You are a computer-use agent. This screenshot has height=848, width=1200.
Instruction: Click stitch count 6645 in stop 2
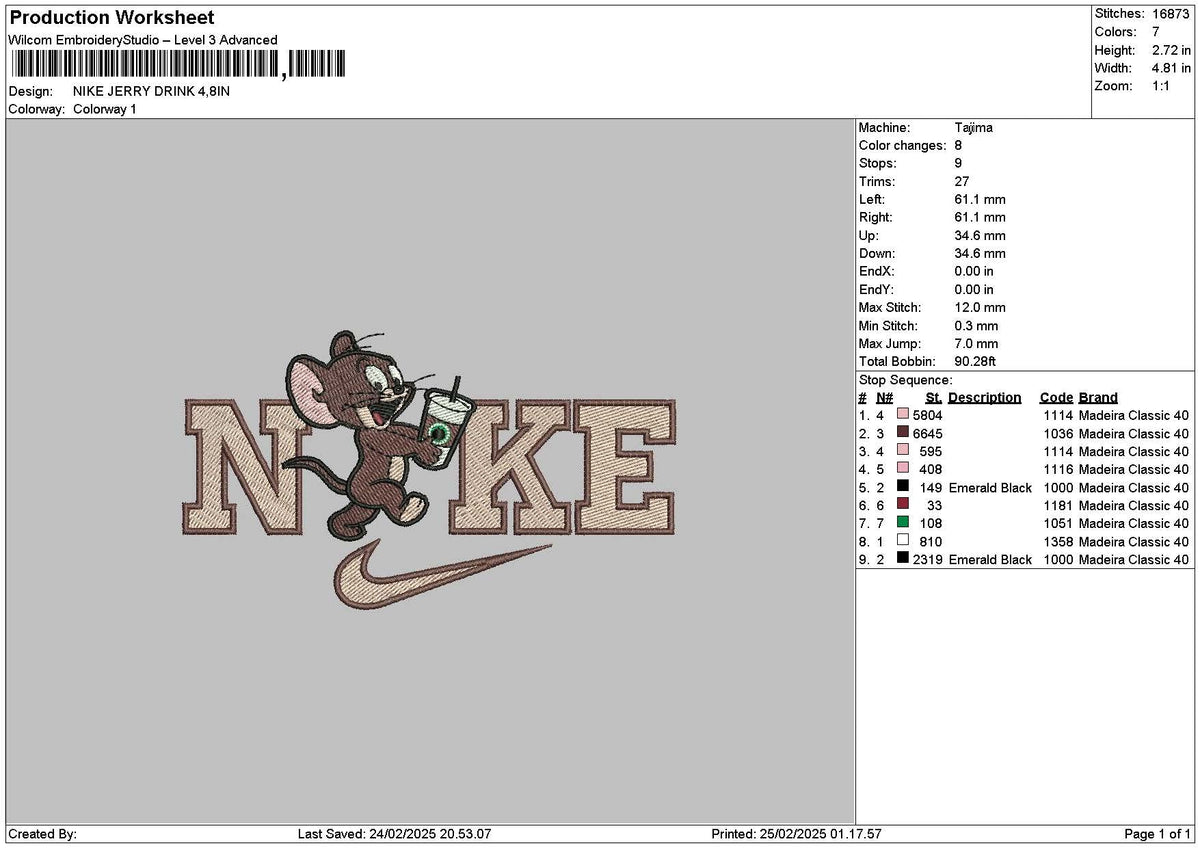tap(927, 433)
